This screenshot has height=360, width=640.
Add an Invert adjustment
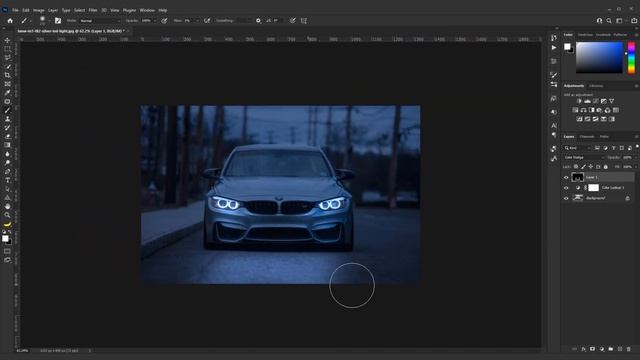click(x=579, y=119)
